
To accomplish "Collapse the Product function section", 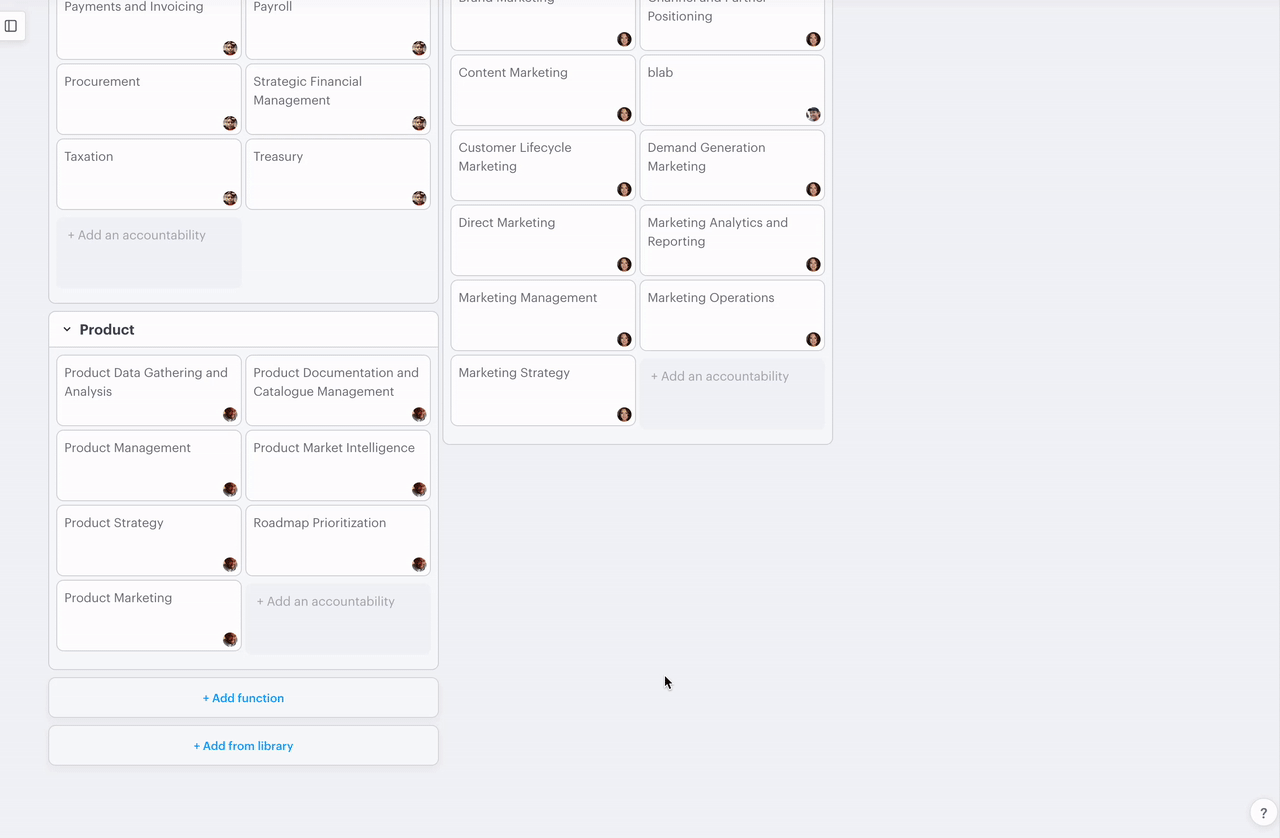I will pos(67,330).
